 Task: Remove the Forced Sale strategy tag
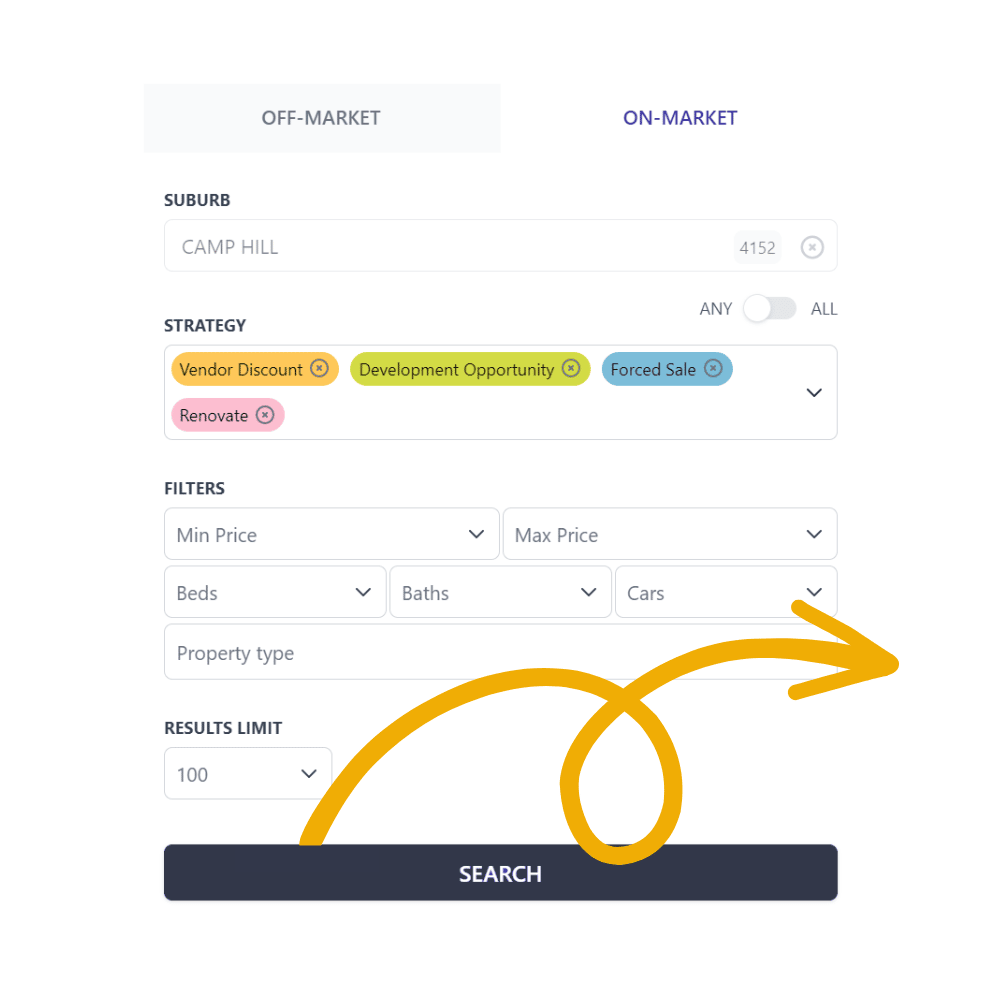pos(713,368)
